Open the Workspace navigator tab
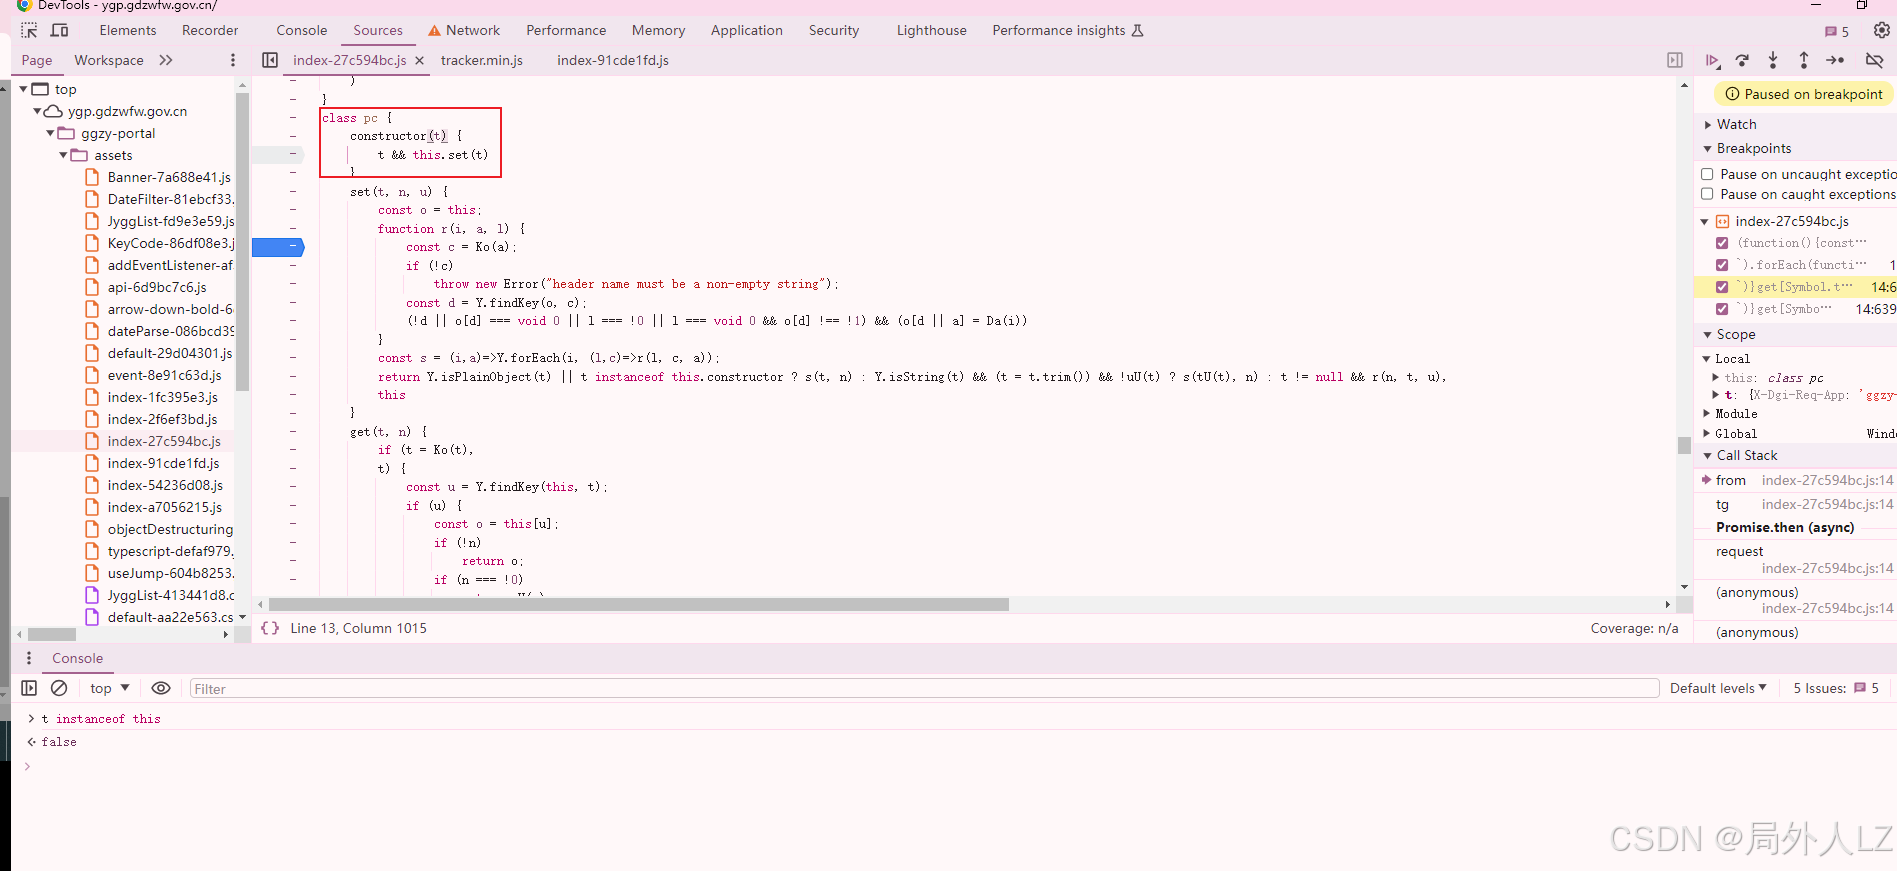This screenshot has width=1897, height=871. pyautogui.click(x=109, y=60)
